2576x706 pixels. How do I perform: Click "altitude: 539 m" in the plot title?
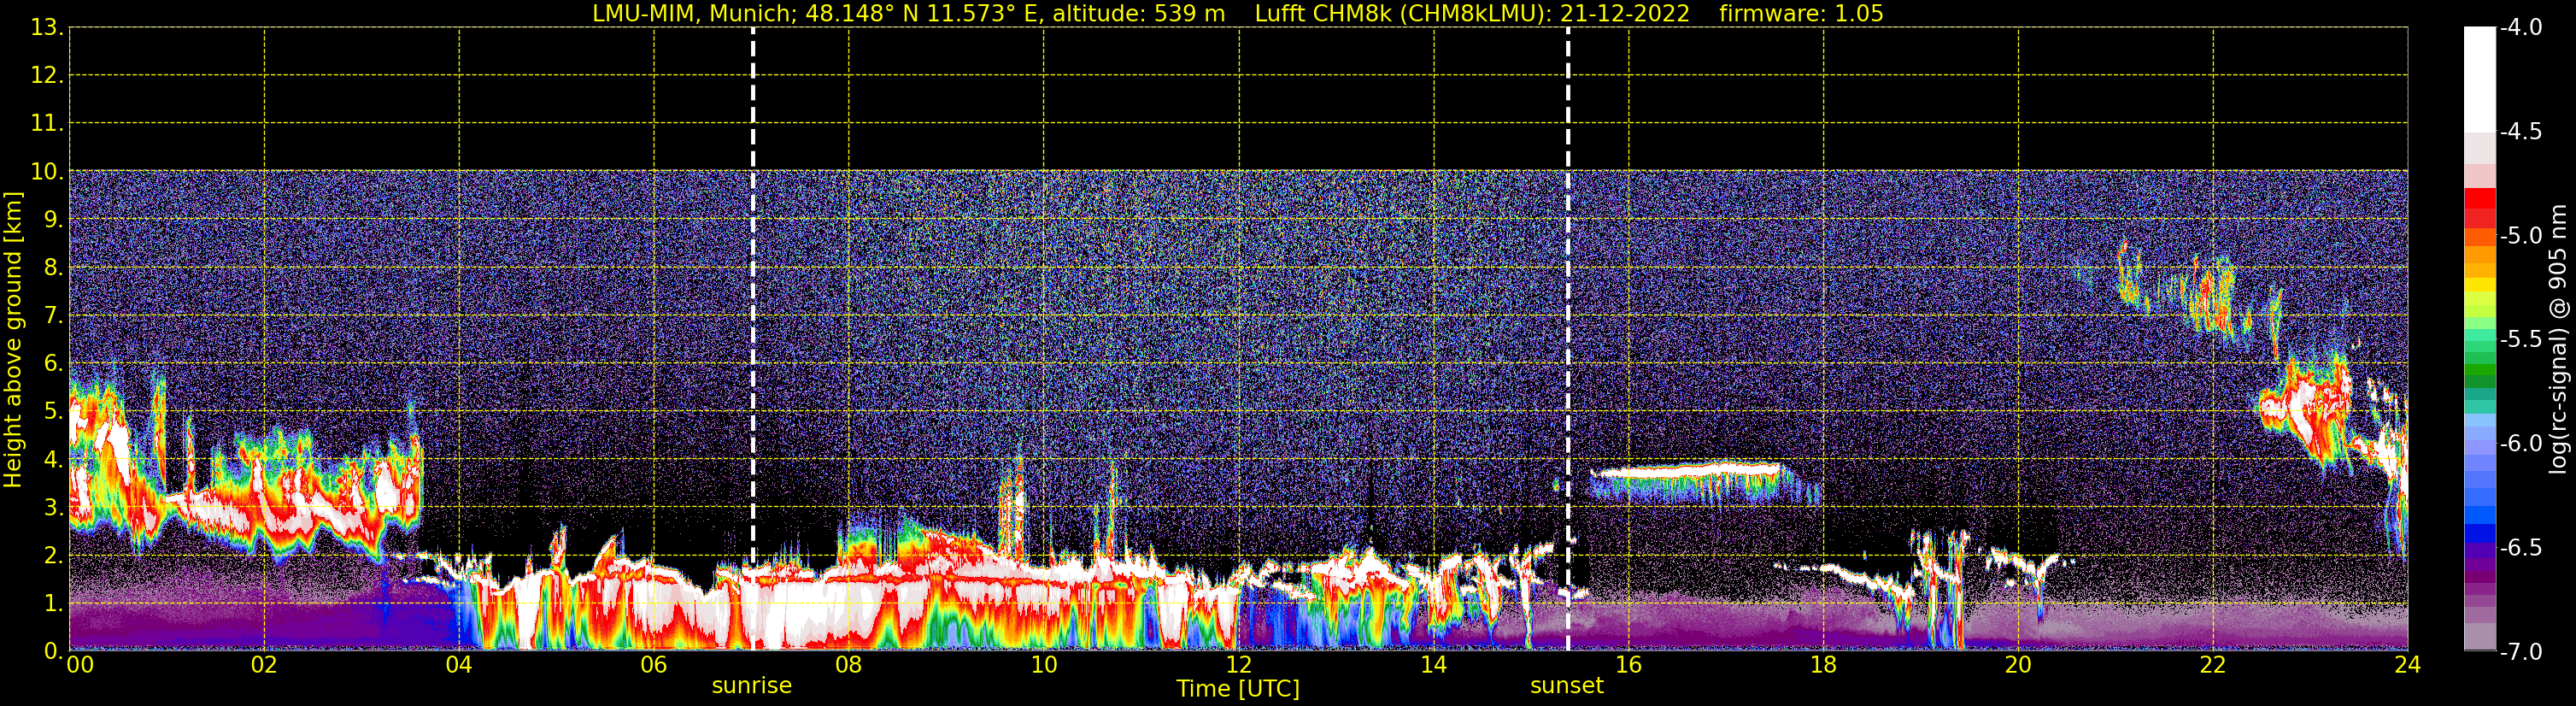(1138, 14)
